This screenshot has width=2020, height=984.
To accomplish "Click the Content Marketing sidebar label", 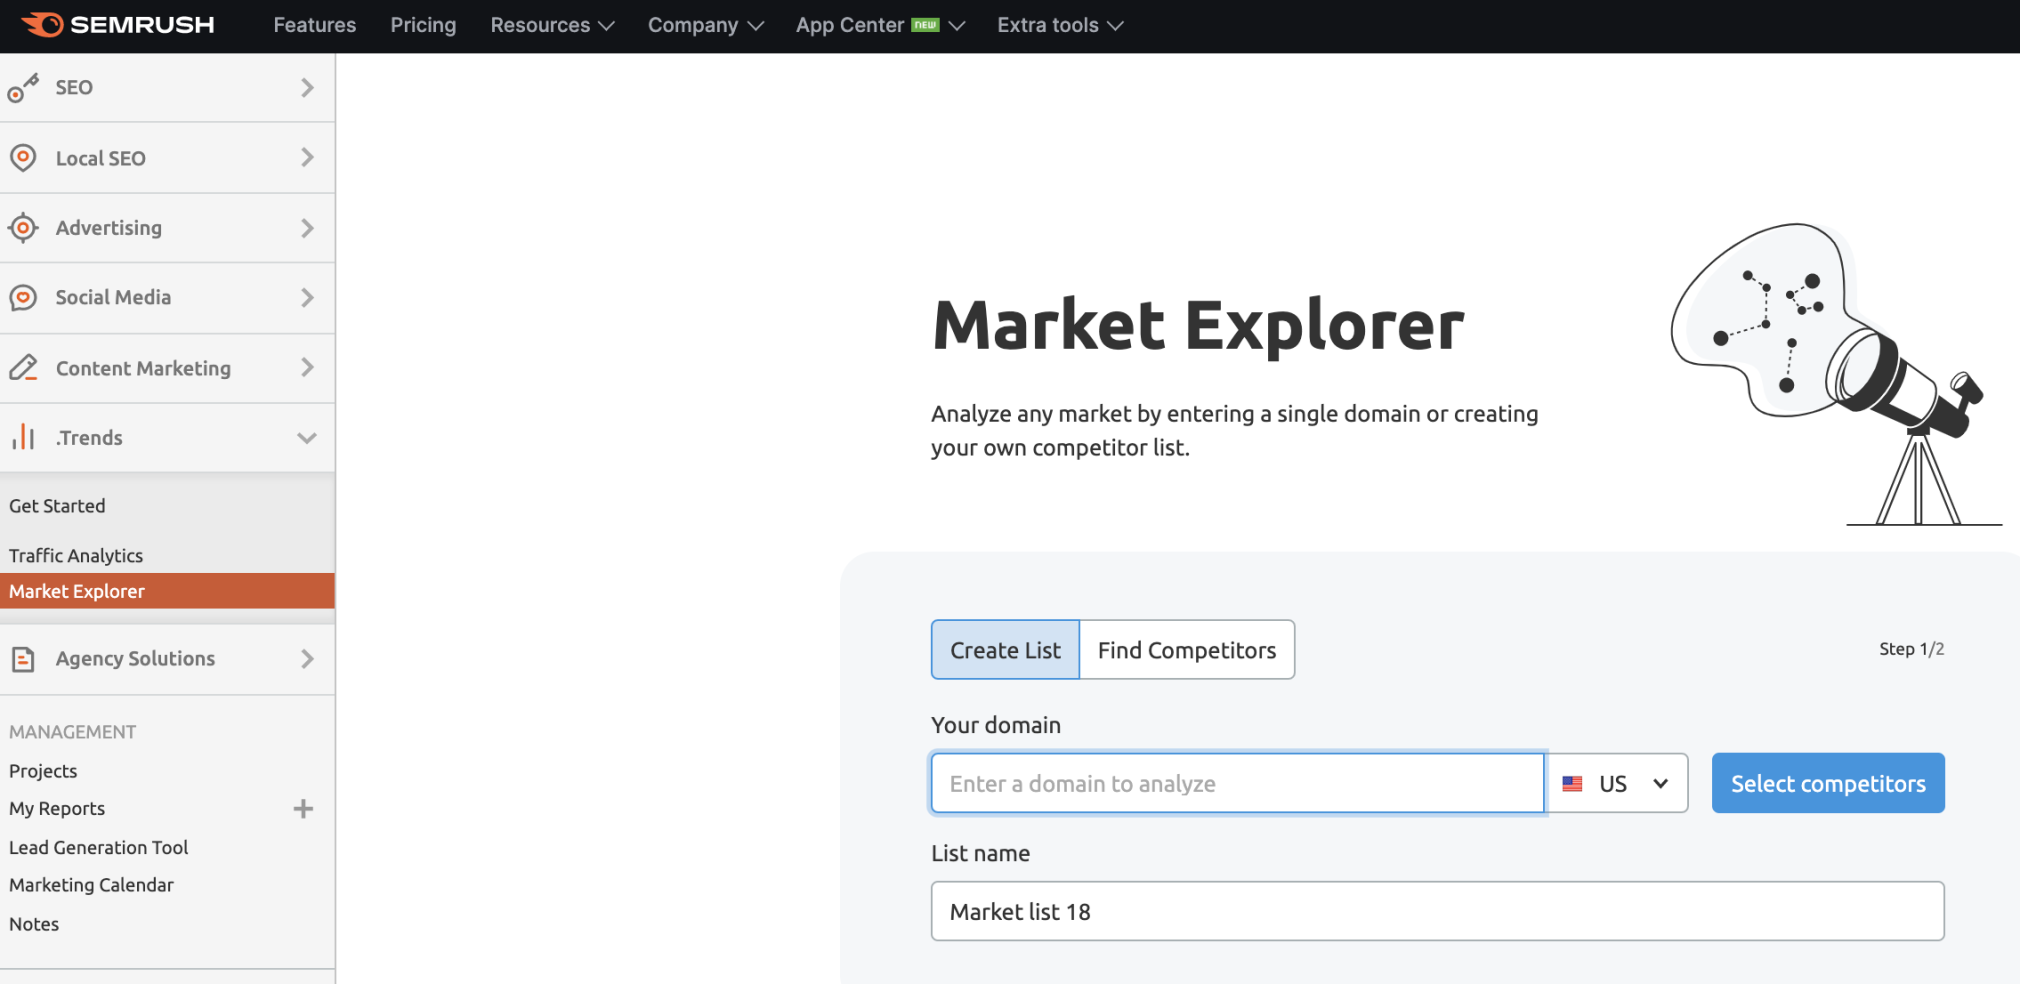I will [143, 369].
